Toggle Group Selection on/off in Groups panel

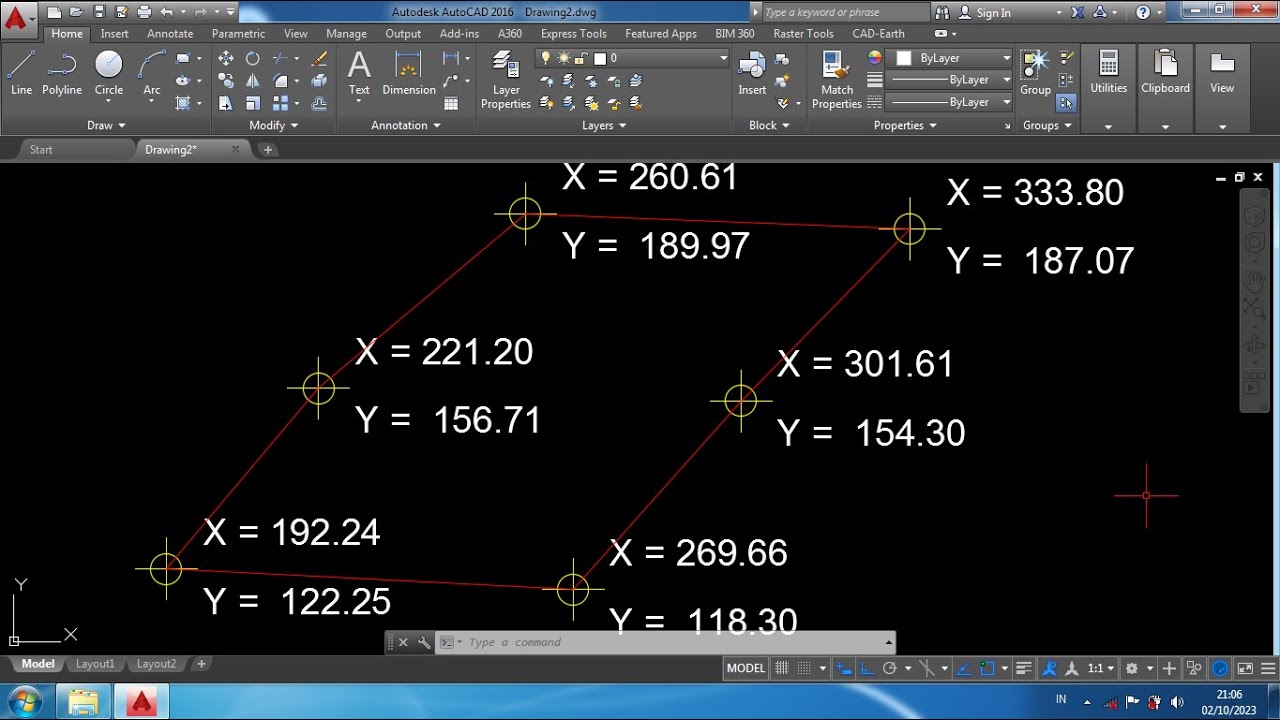(1066, 102)
